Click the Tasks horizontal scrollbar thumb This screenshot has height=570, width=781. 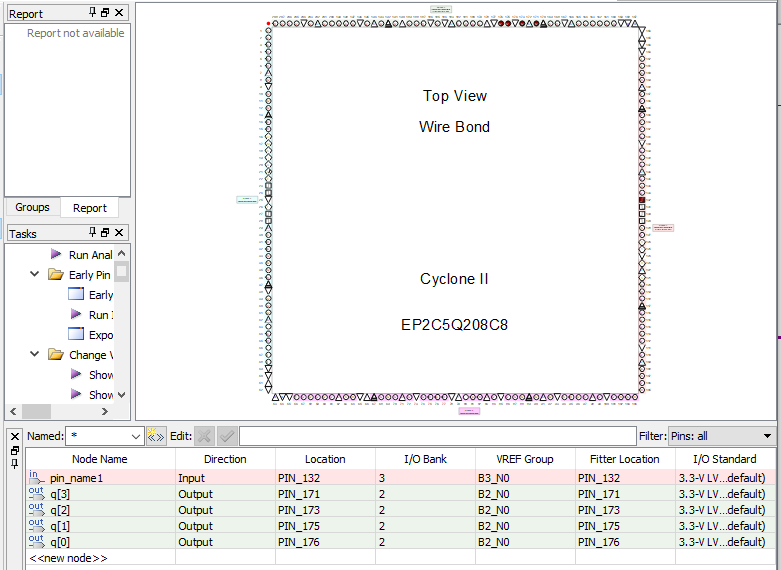click(36, 412)
